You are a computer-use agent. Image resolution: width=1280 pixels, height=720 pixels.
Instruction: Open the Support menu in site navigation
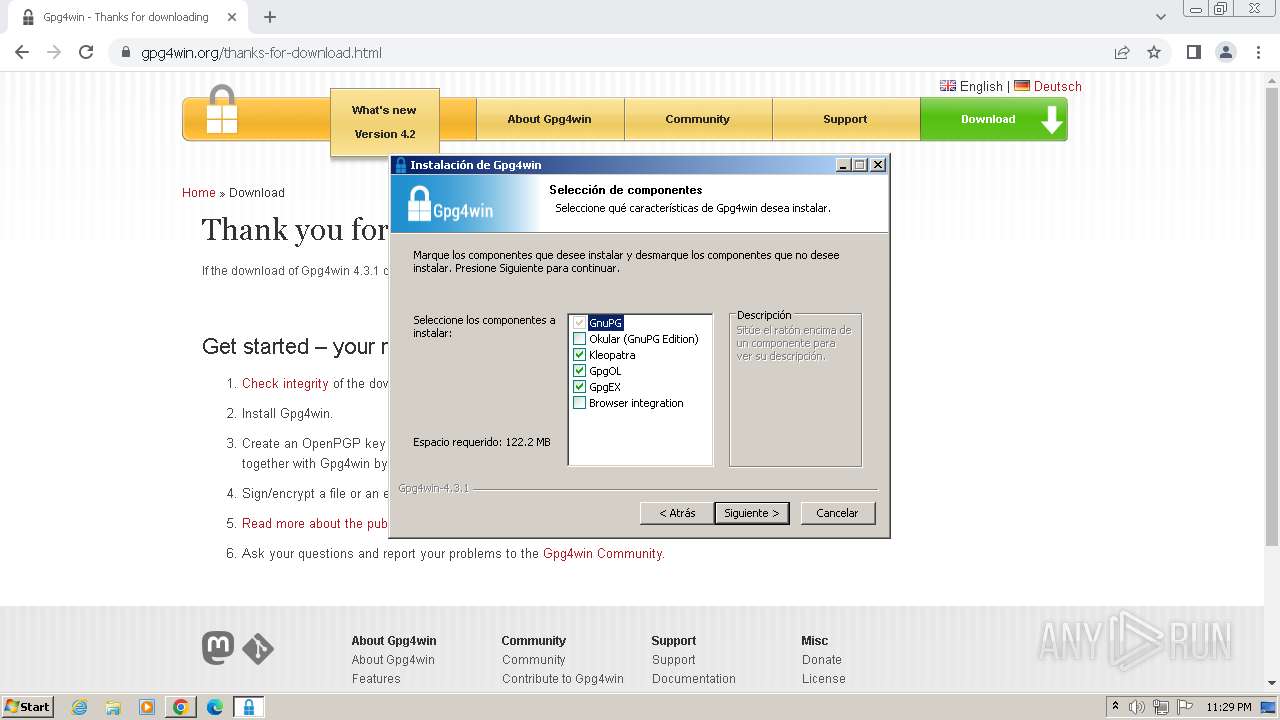coord(845,119)
